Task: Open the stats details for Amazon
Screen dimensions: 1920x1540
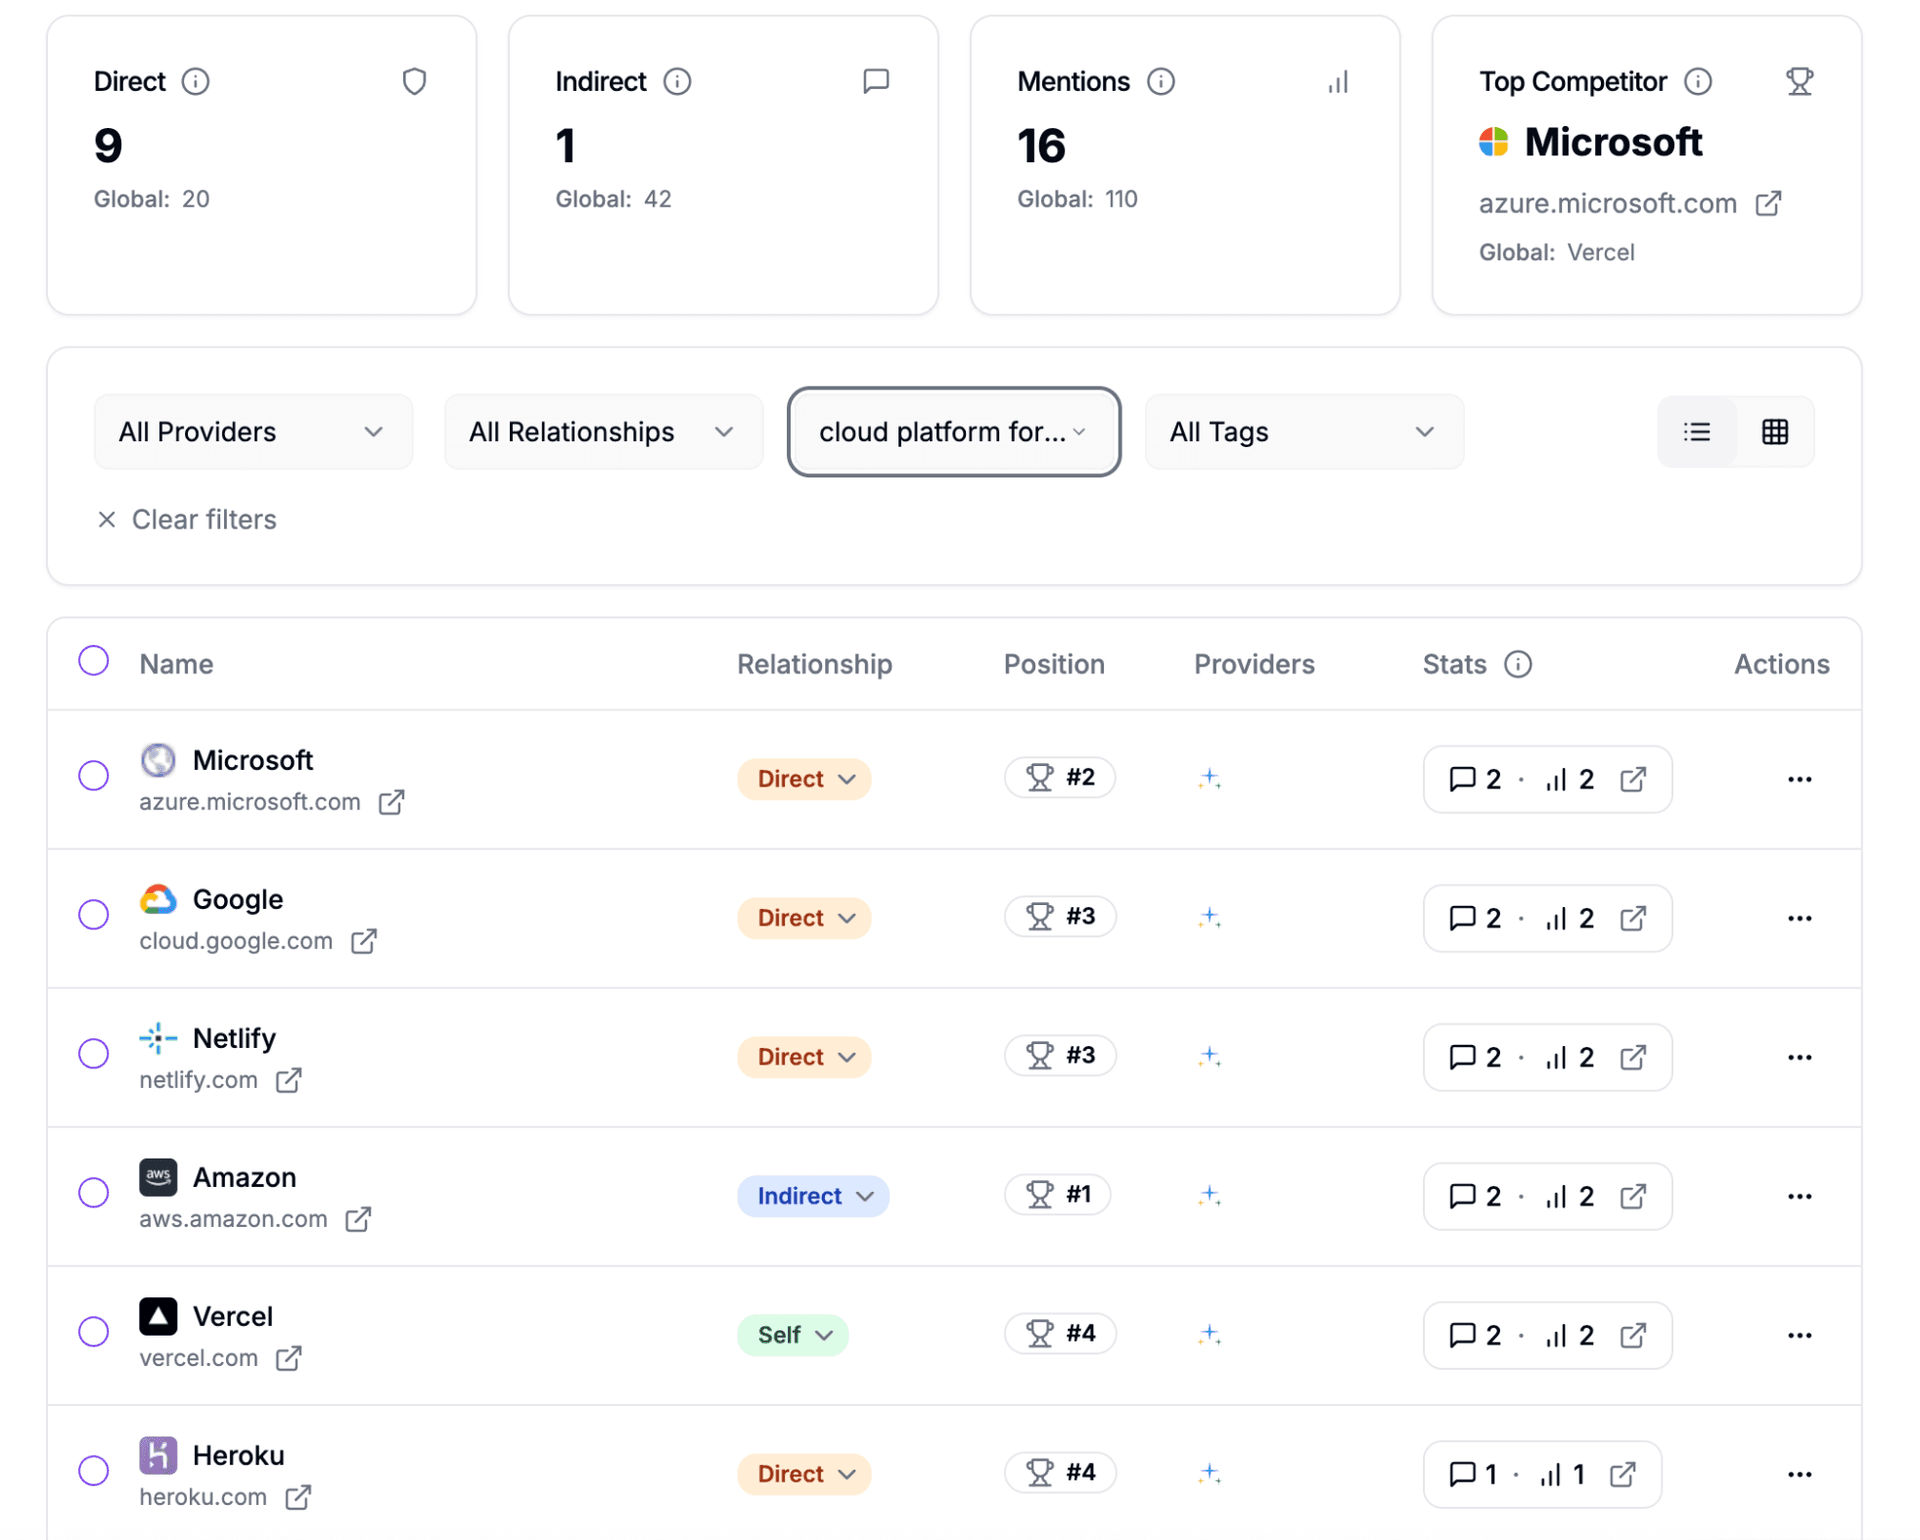Action: pyautogui.click(x=1547, y=1196)
